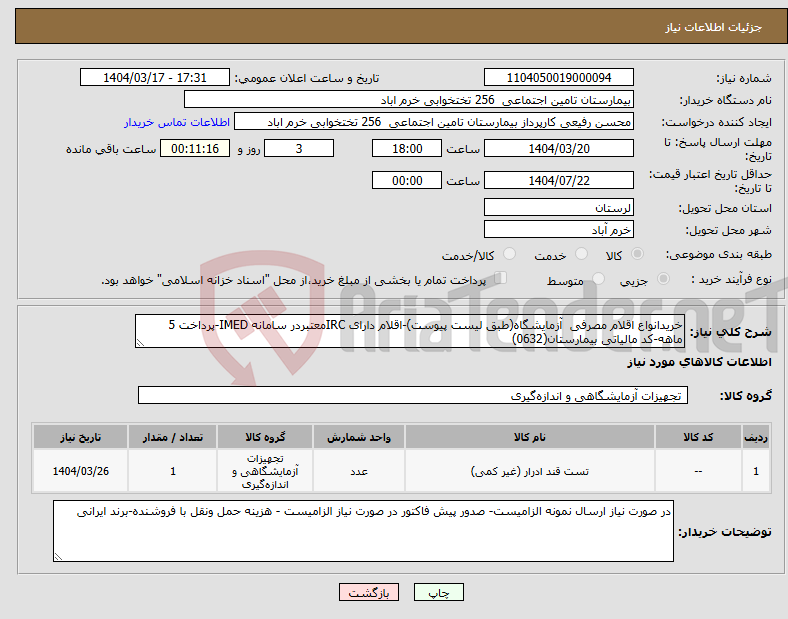This screenshot has height=619, width=788.
Task: Click the description textarea resize handle
Action: pyautogui.click(x=140, y=343)
